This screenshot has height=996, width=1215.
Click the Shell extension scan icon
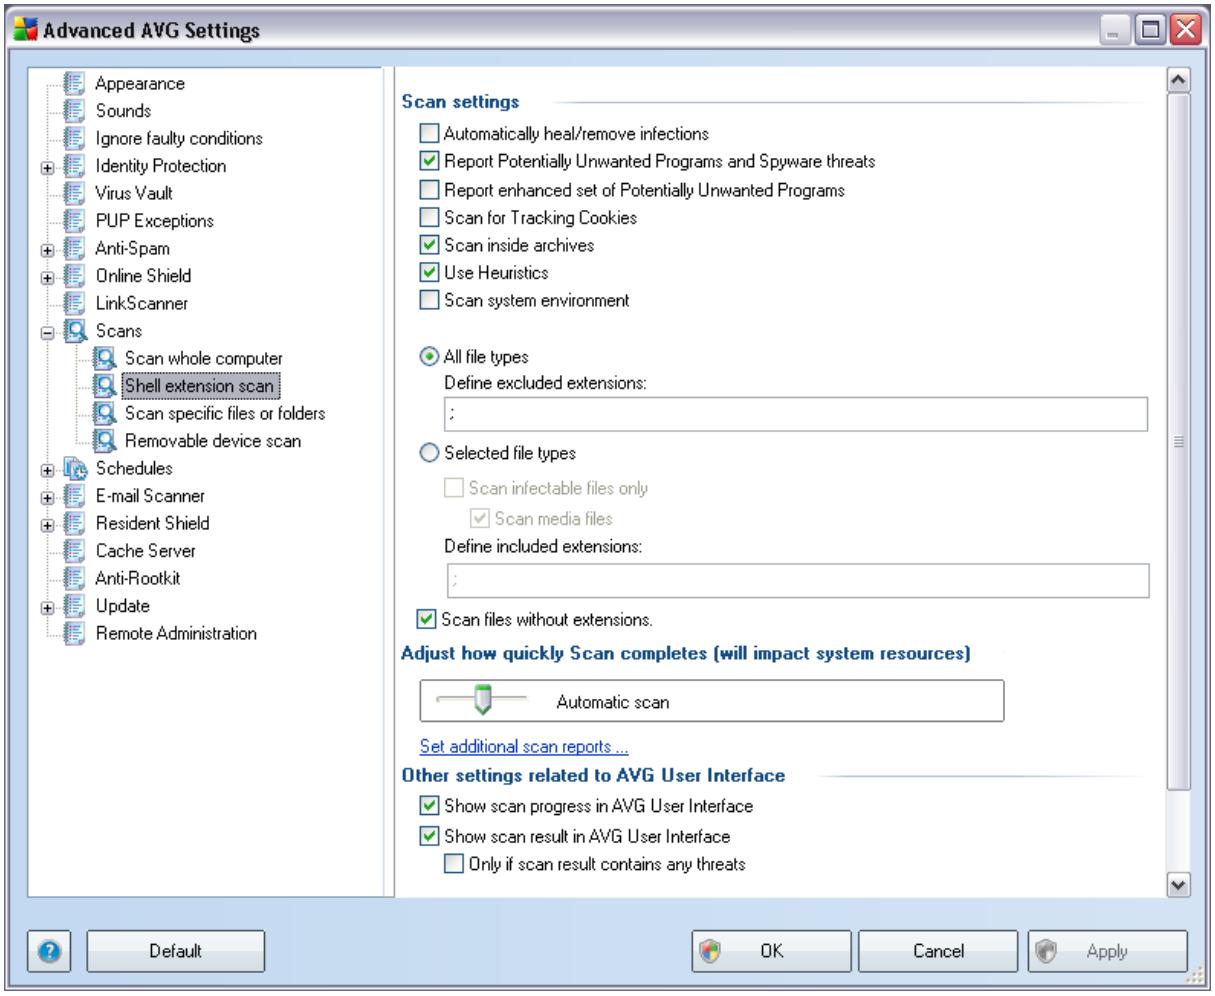click(104, 386)
